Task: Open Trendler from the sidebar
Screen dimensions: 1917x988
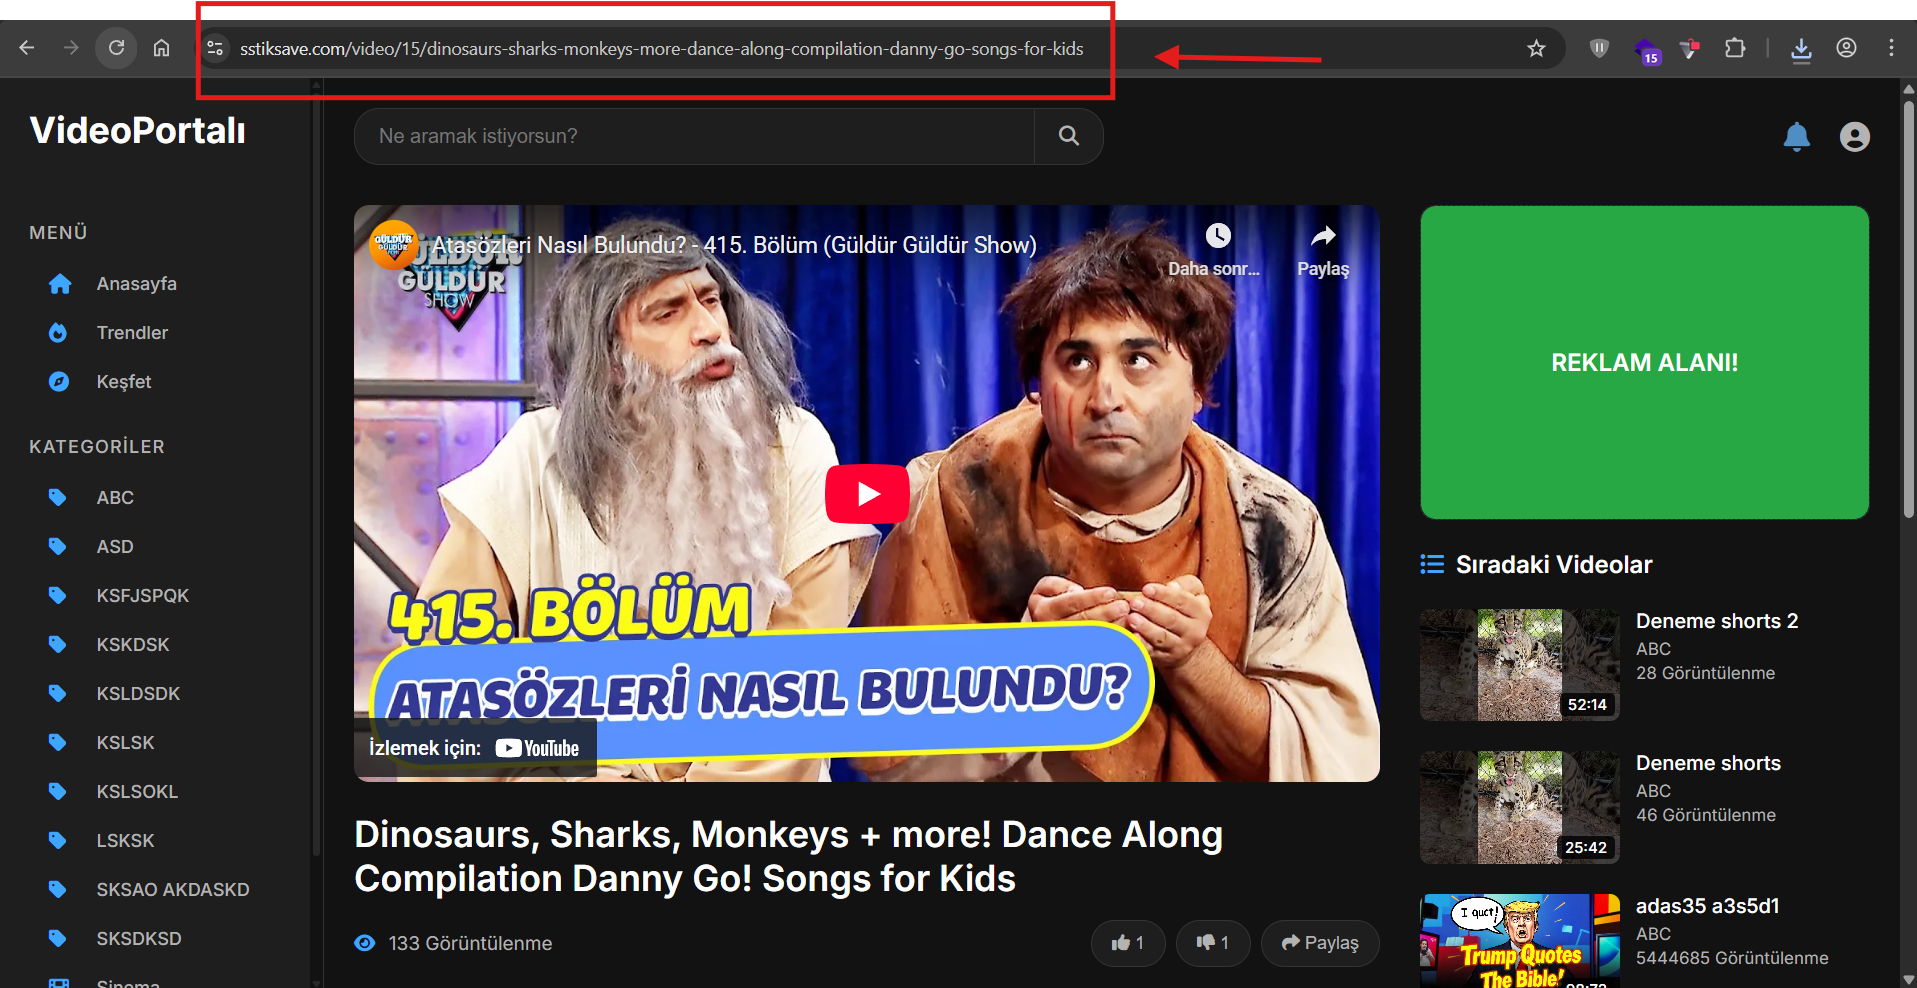Action: pos(132,333)
